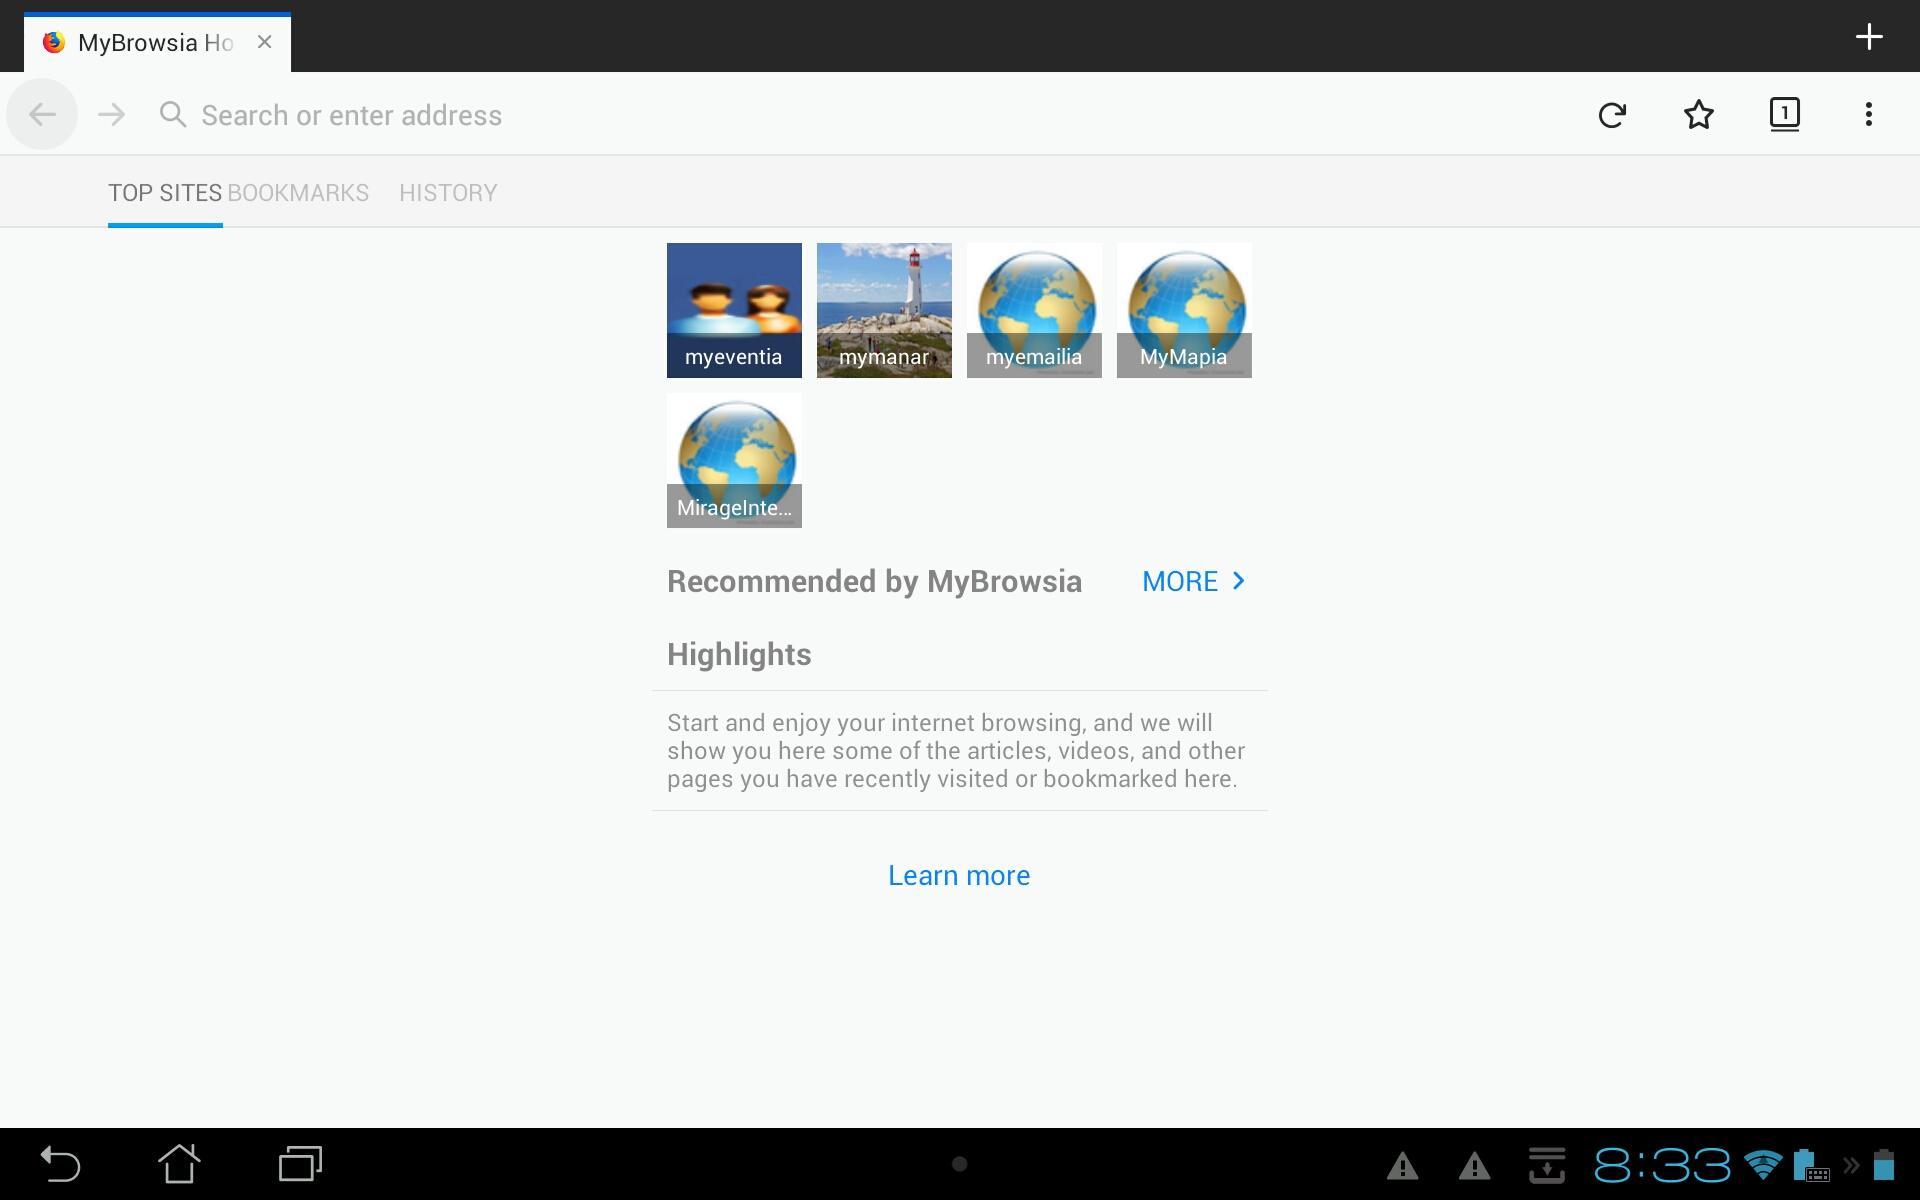Tap the Android back button

tap(59, 1164)
